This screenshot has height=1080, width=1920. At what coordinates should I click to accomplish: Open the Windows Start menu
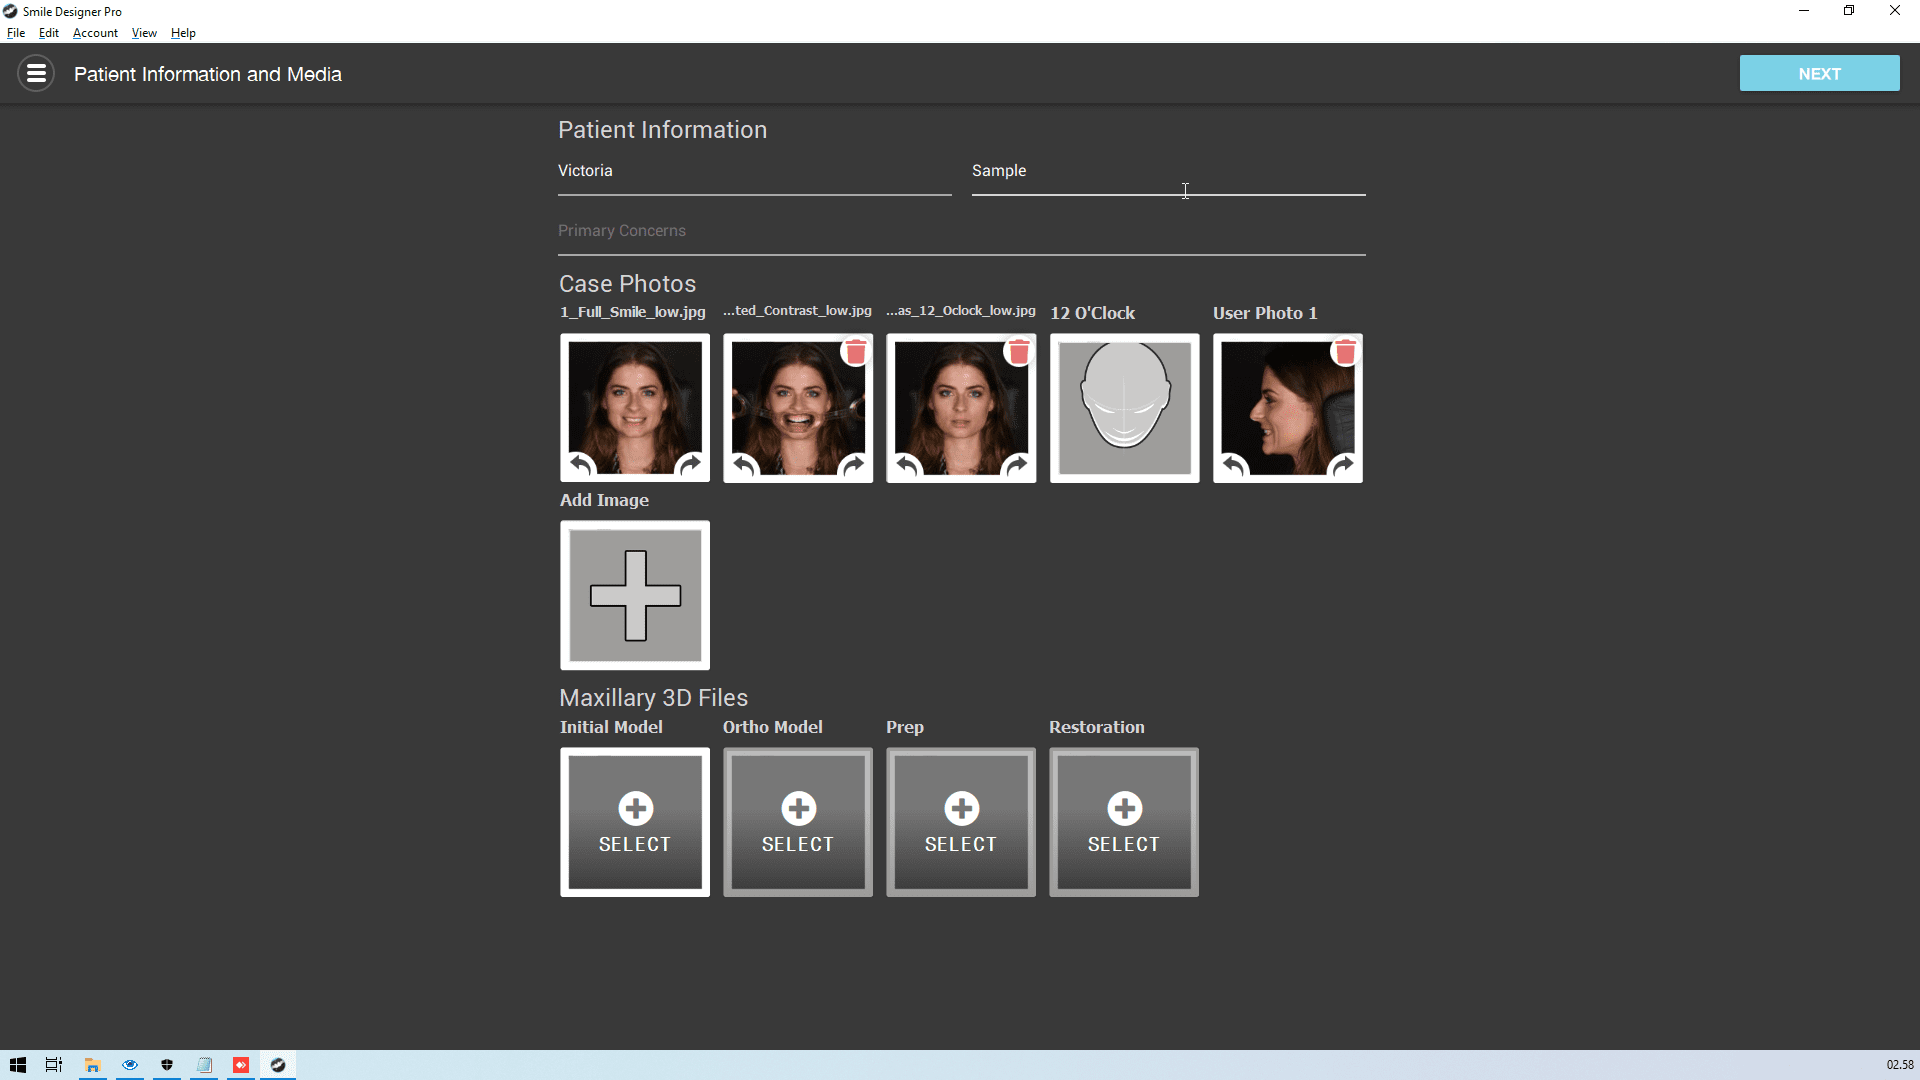coord(18,1065)
